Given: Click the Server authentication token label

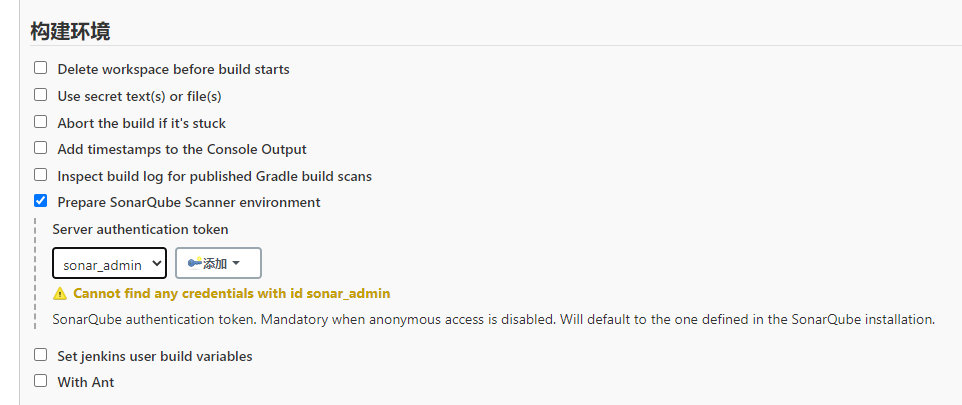Looking at the screenshot, I should [140, 230].
